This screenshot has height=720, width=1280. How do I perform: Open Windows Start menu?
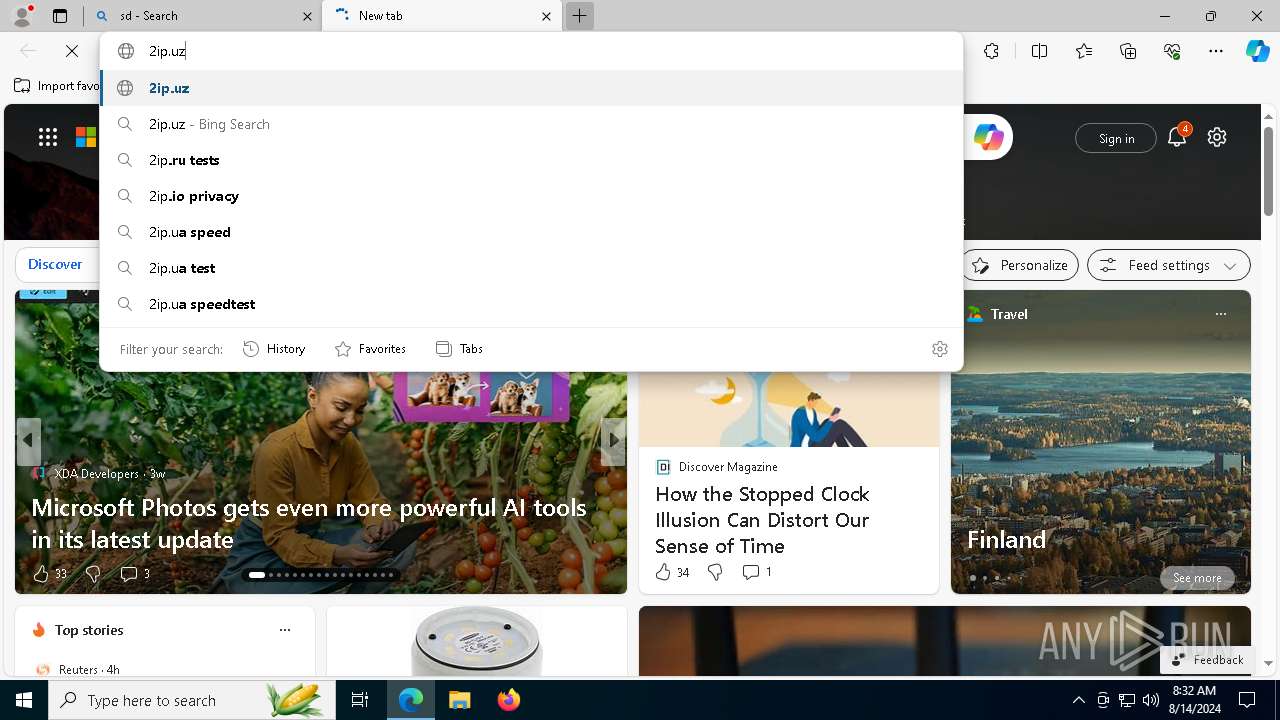tap(24, 700)
